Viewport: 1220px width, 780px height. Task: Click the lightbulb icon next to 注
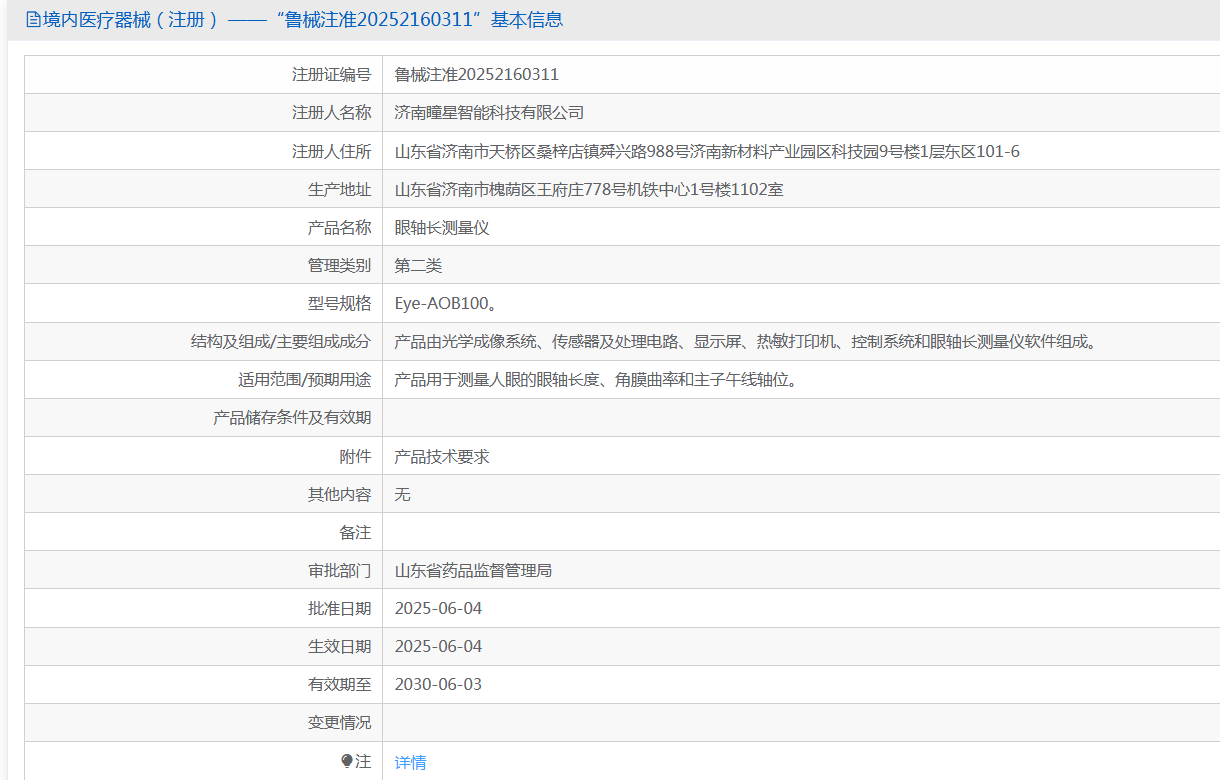(347, 761)
